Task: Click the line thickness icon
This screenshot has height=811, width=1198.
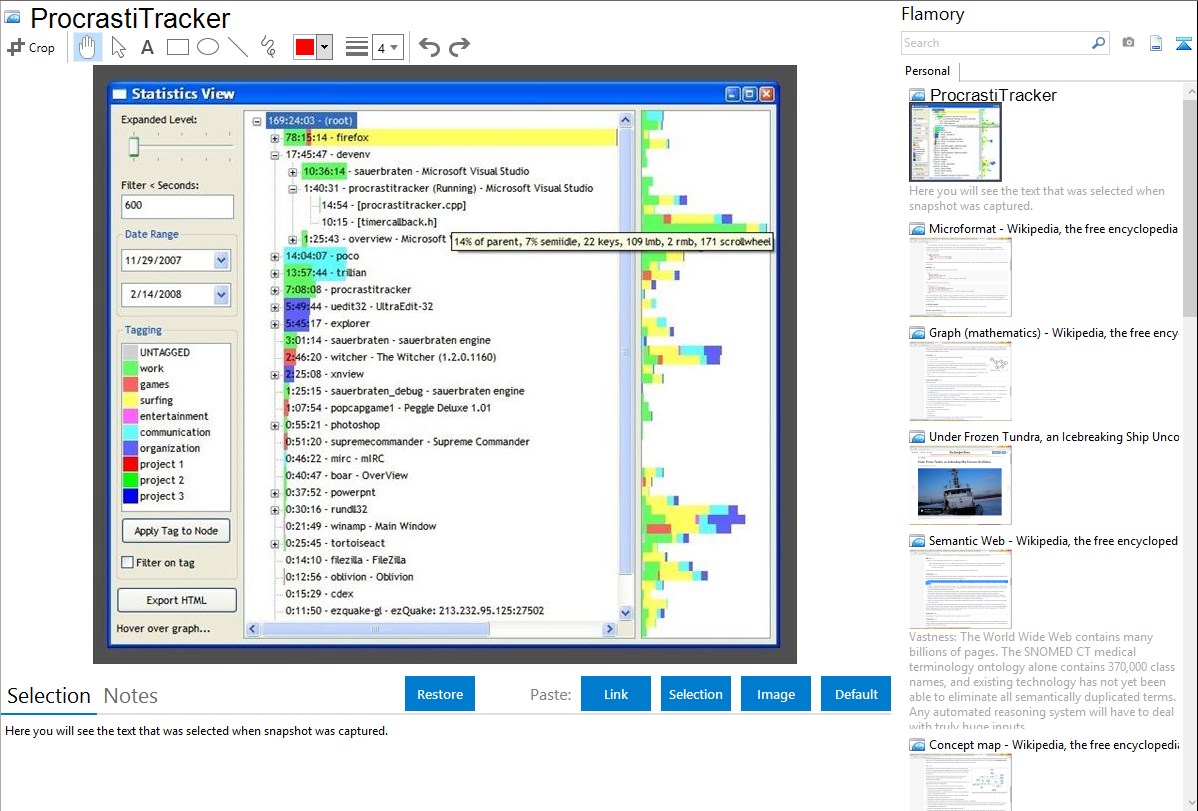Action: point(356,47)
